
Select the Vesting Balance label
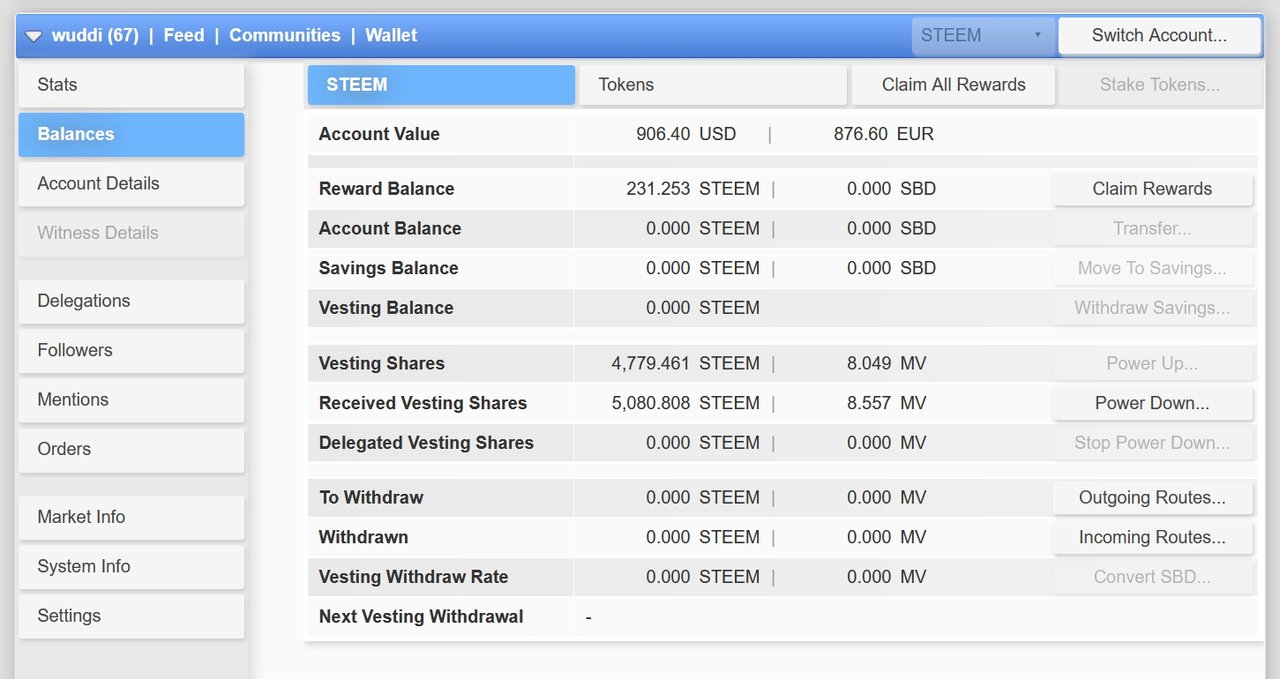click(x=386, y=308)
